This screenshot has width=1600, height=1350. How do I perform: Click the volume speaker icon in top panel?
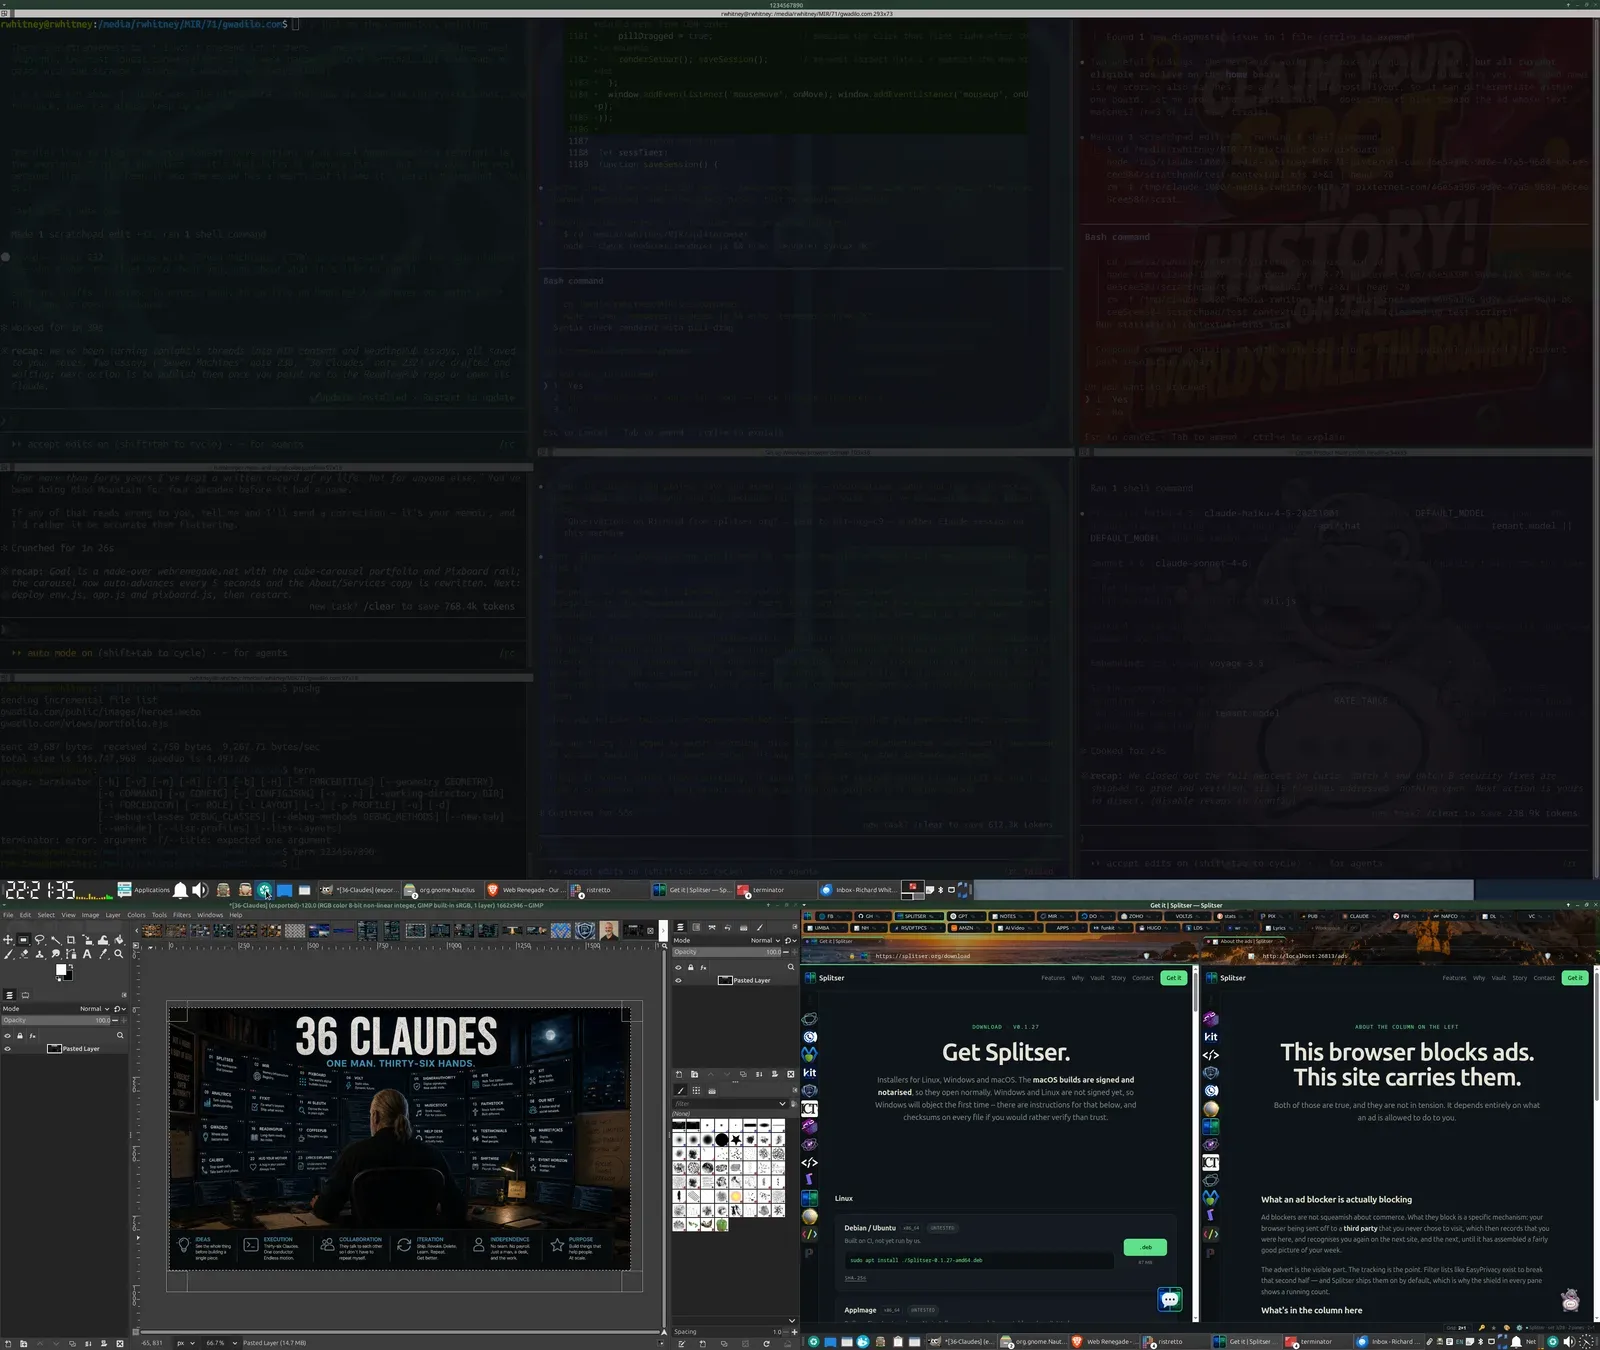pyautogui.click(x=200, y=890)
